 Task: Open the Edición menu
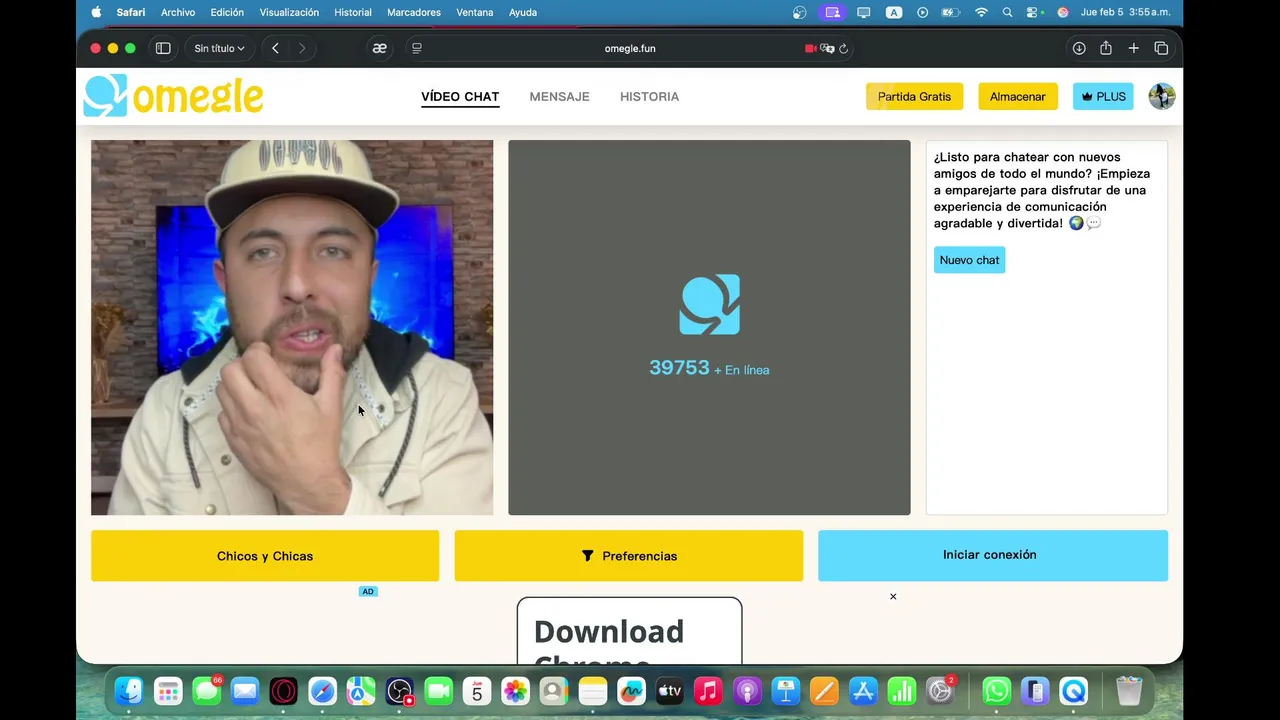pos(227,12)
